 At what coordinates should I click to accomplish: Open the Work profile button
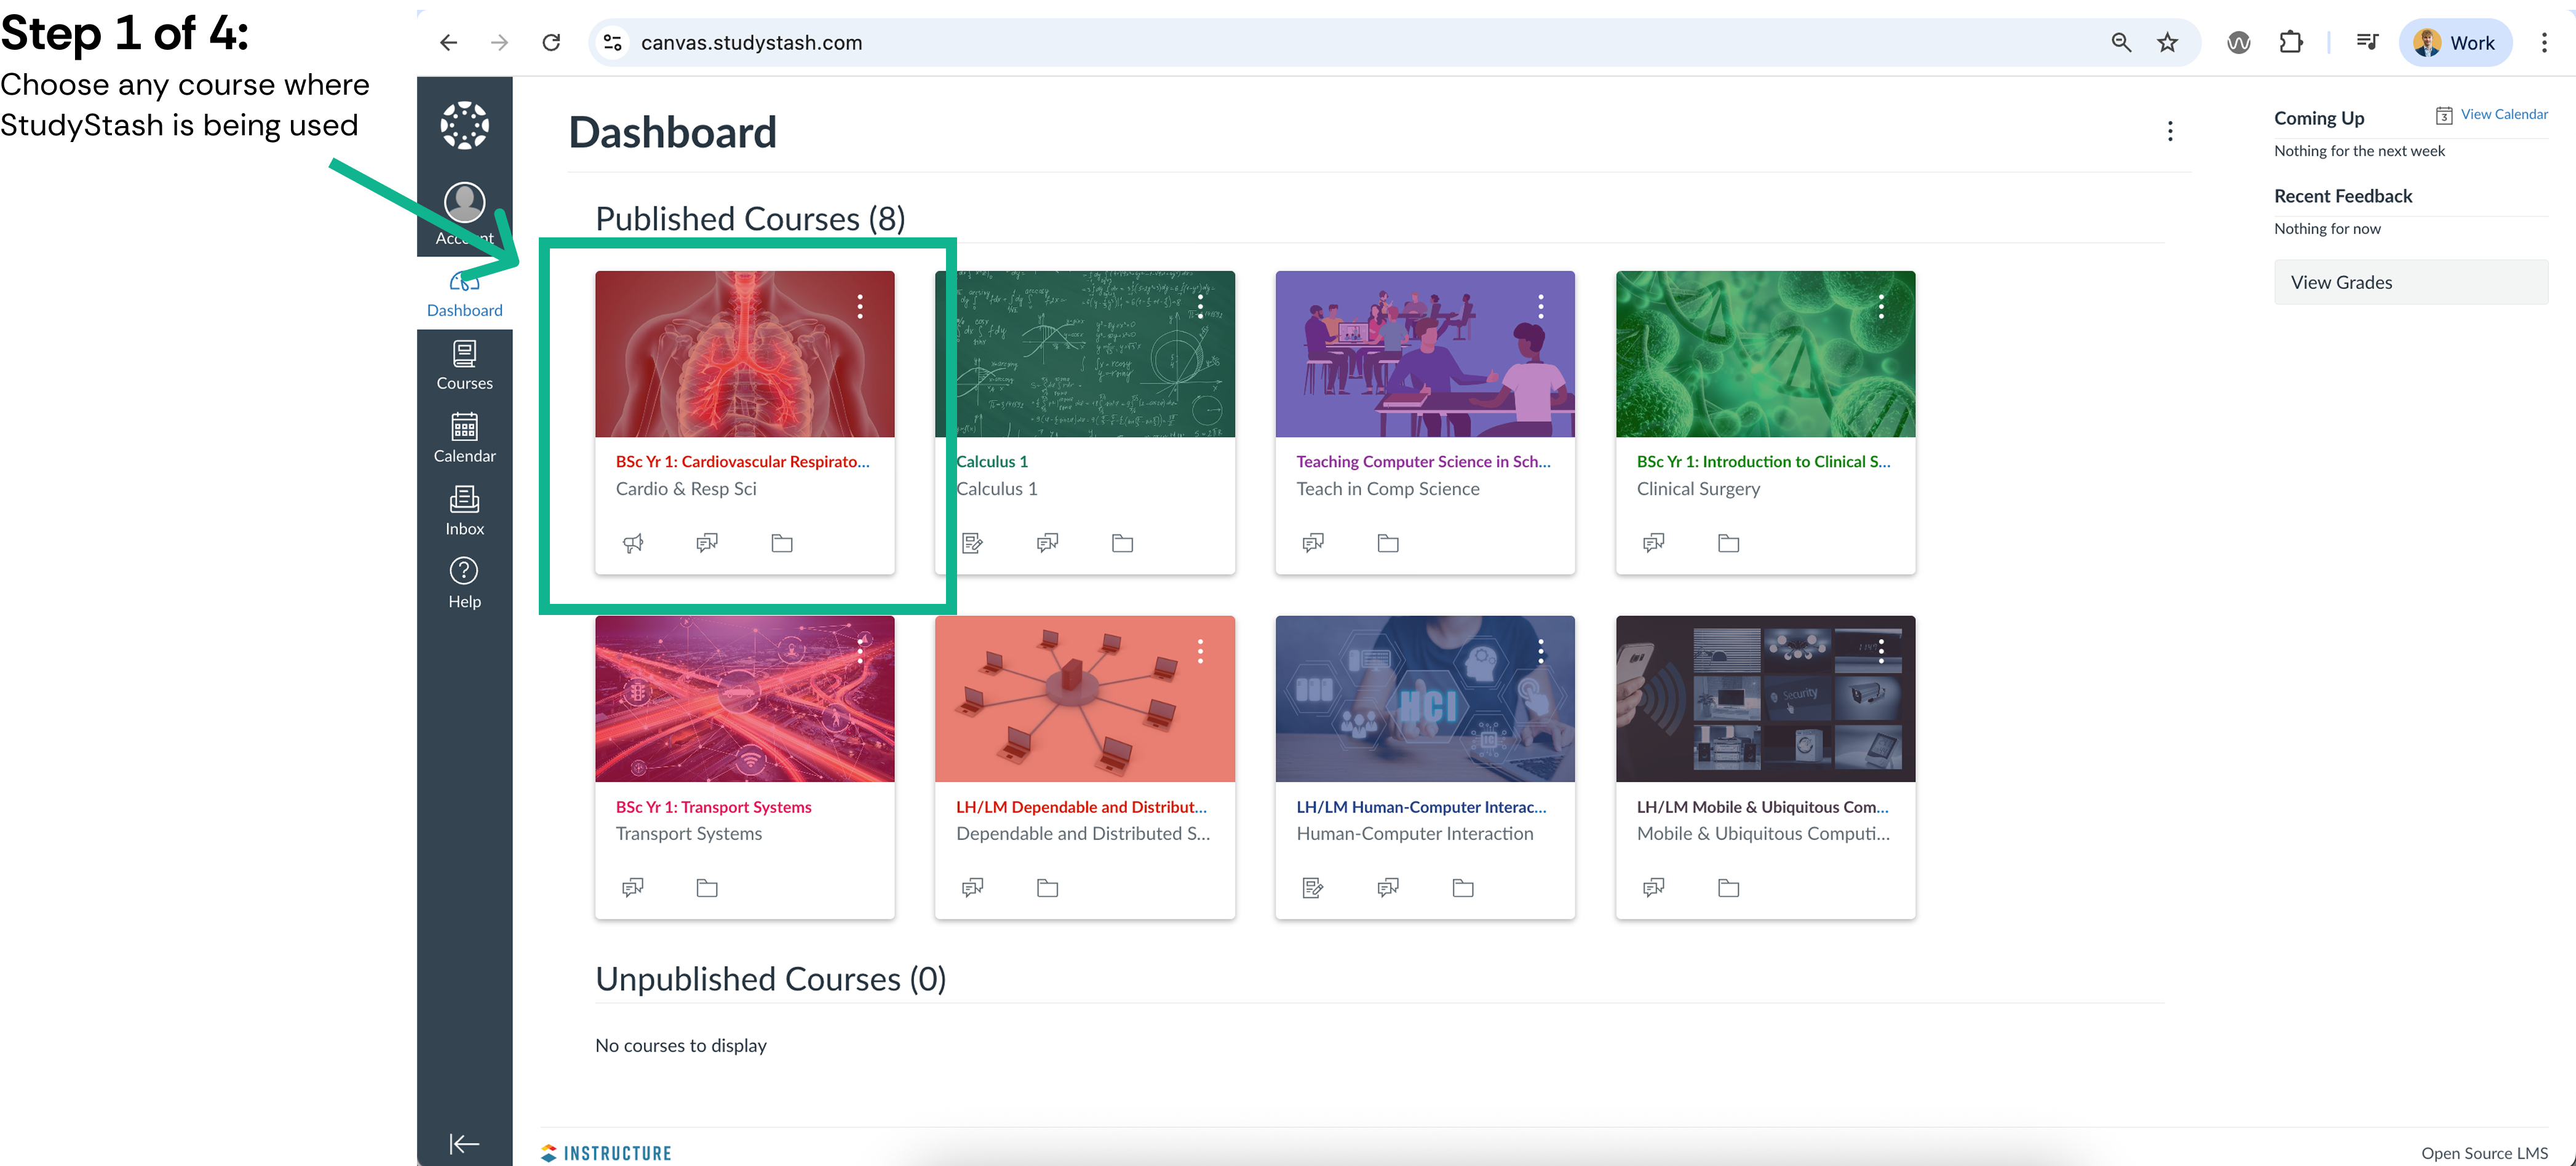[x=2455, y=43]
